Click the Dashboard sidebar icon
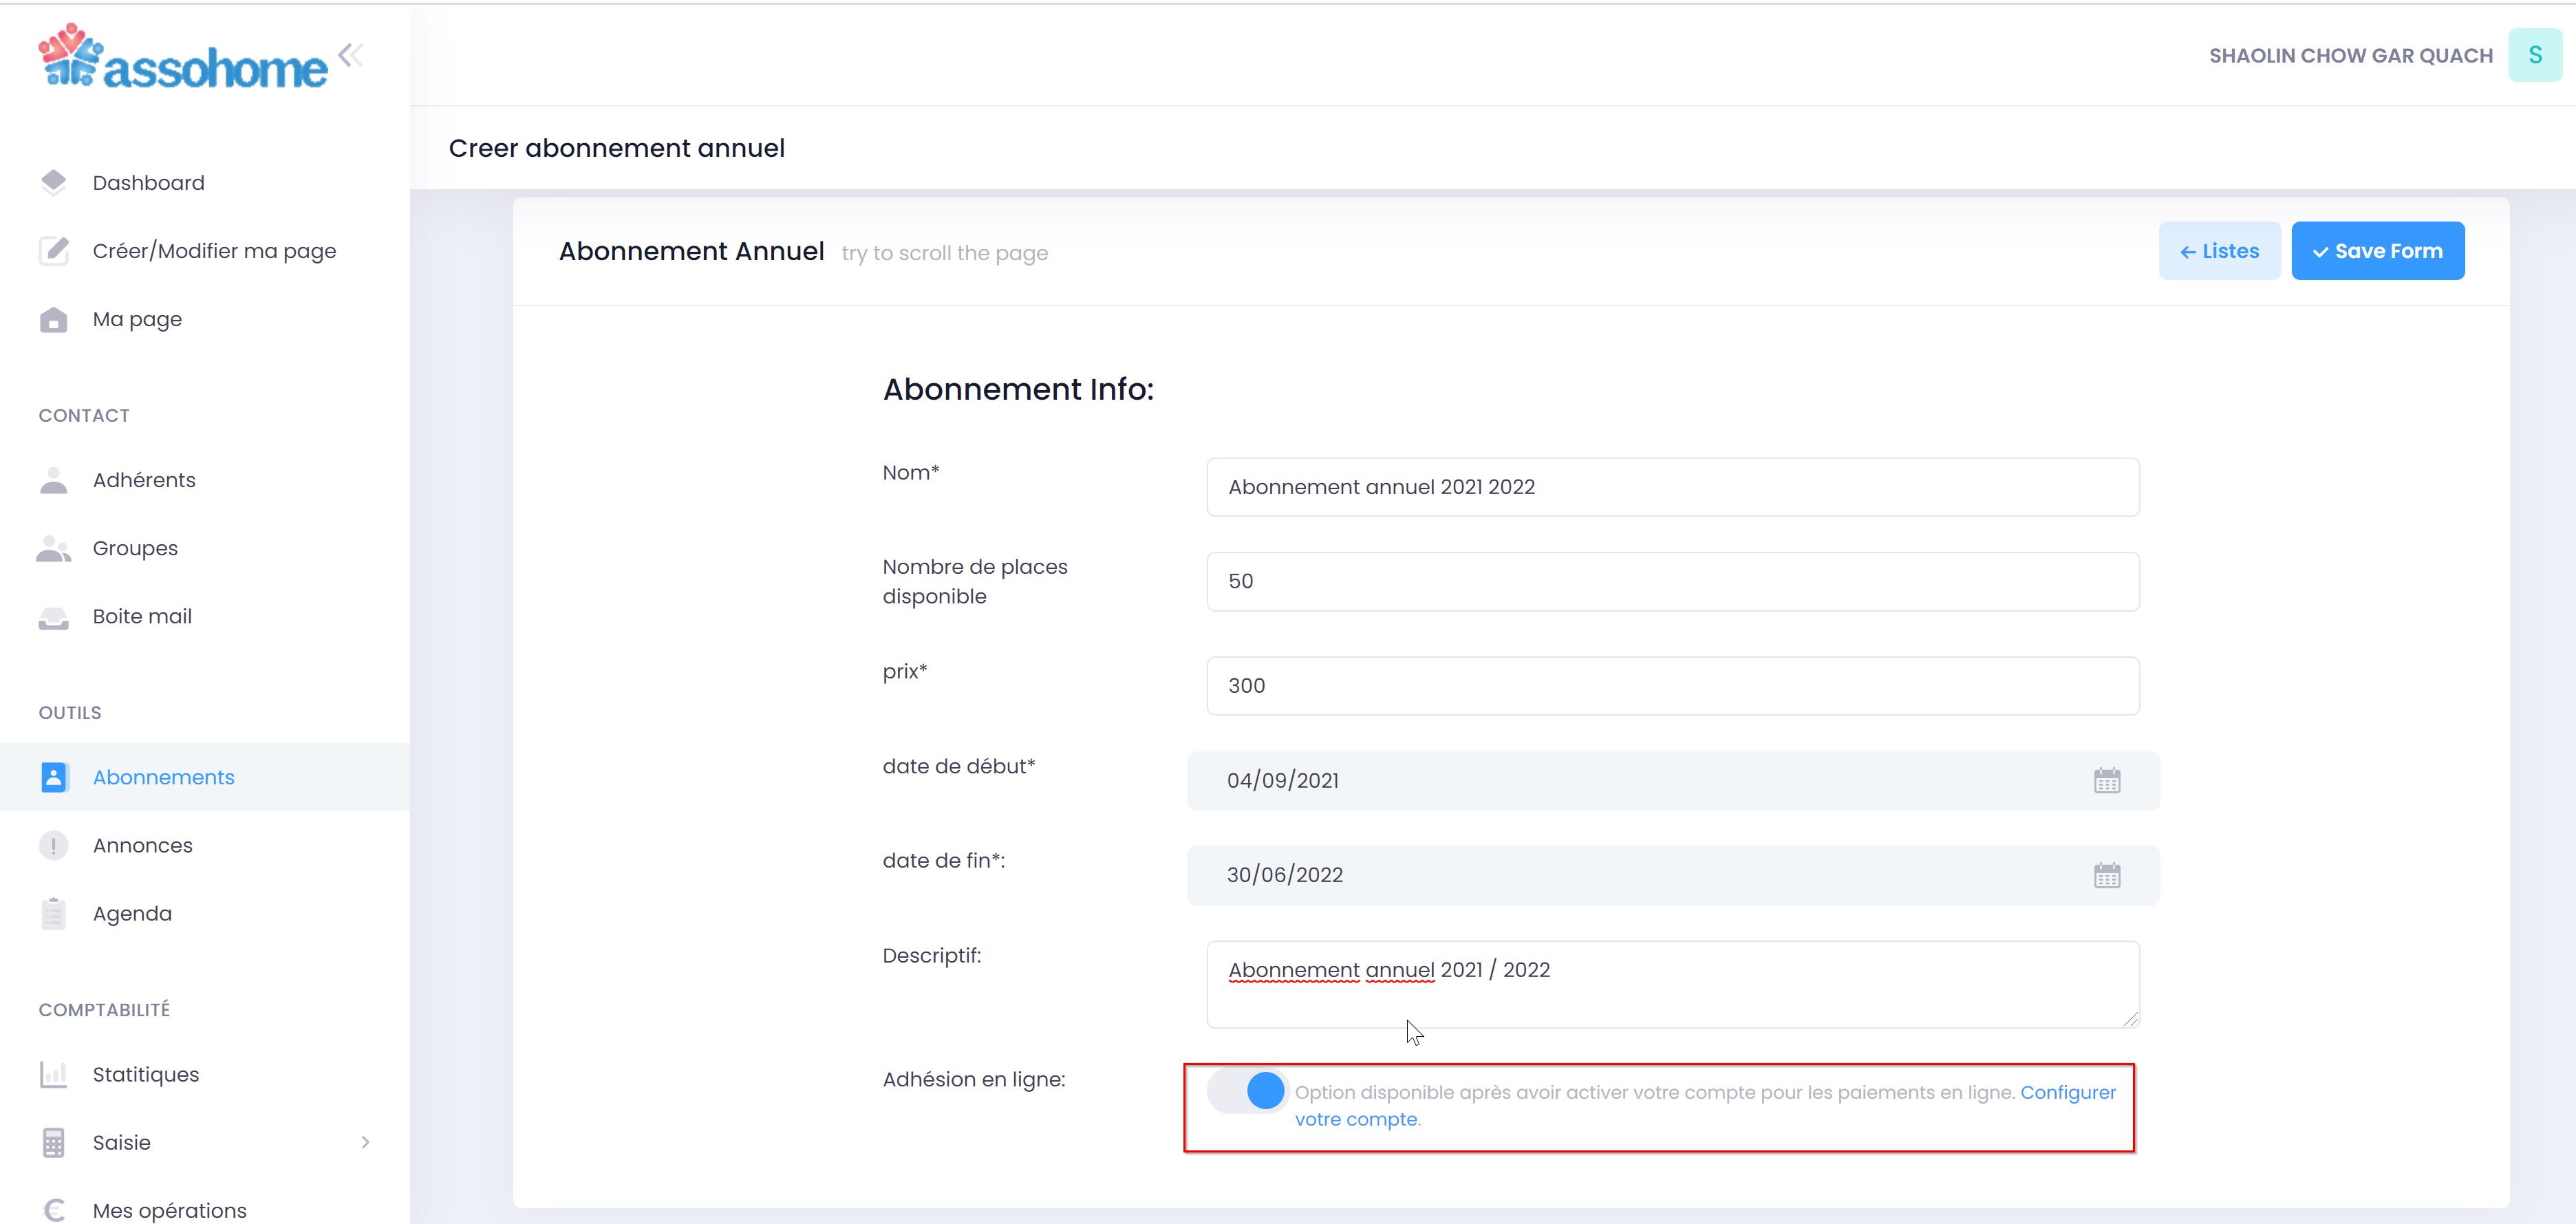This screenshot has width=2576, height=1224. [x=54, y=182]
